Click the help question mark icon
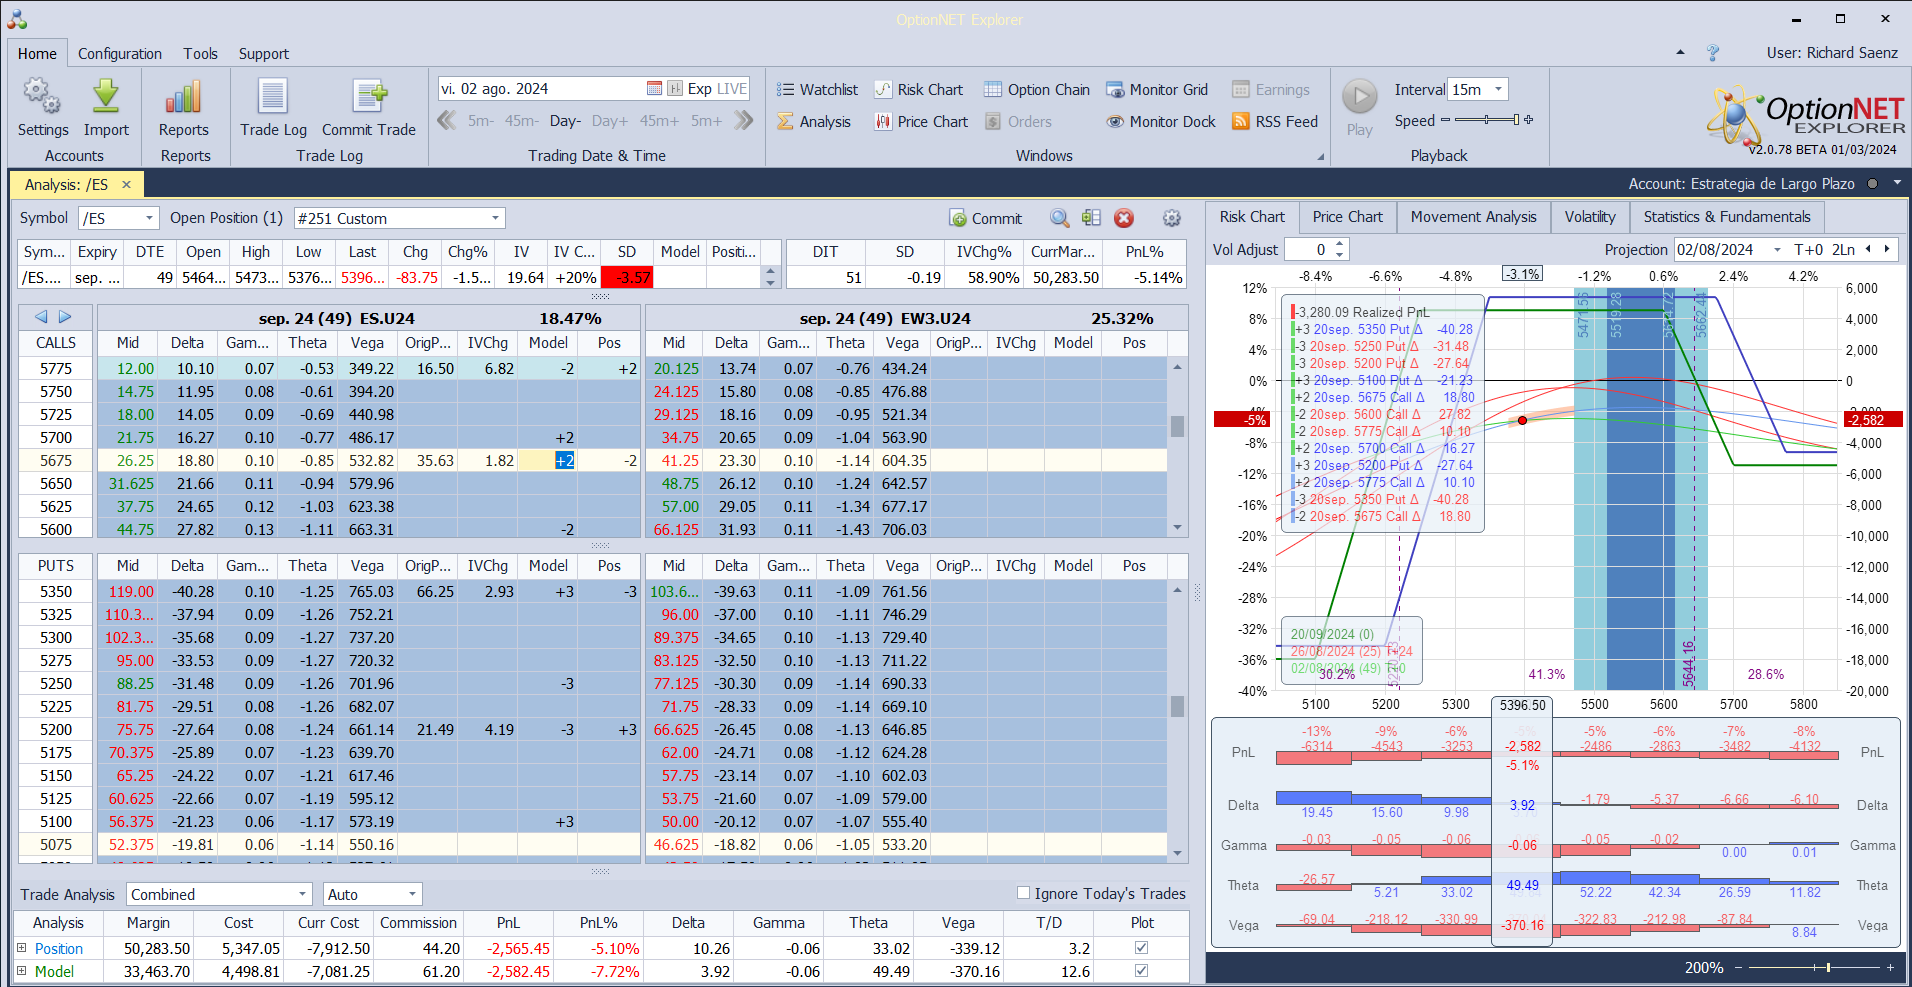1912x987 pixels. click(x=1712, y=53)
